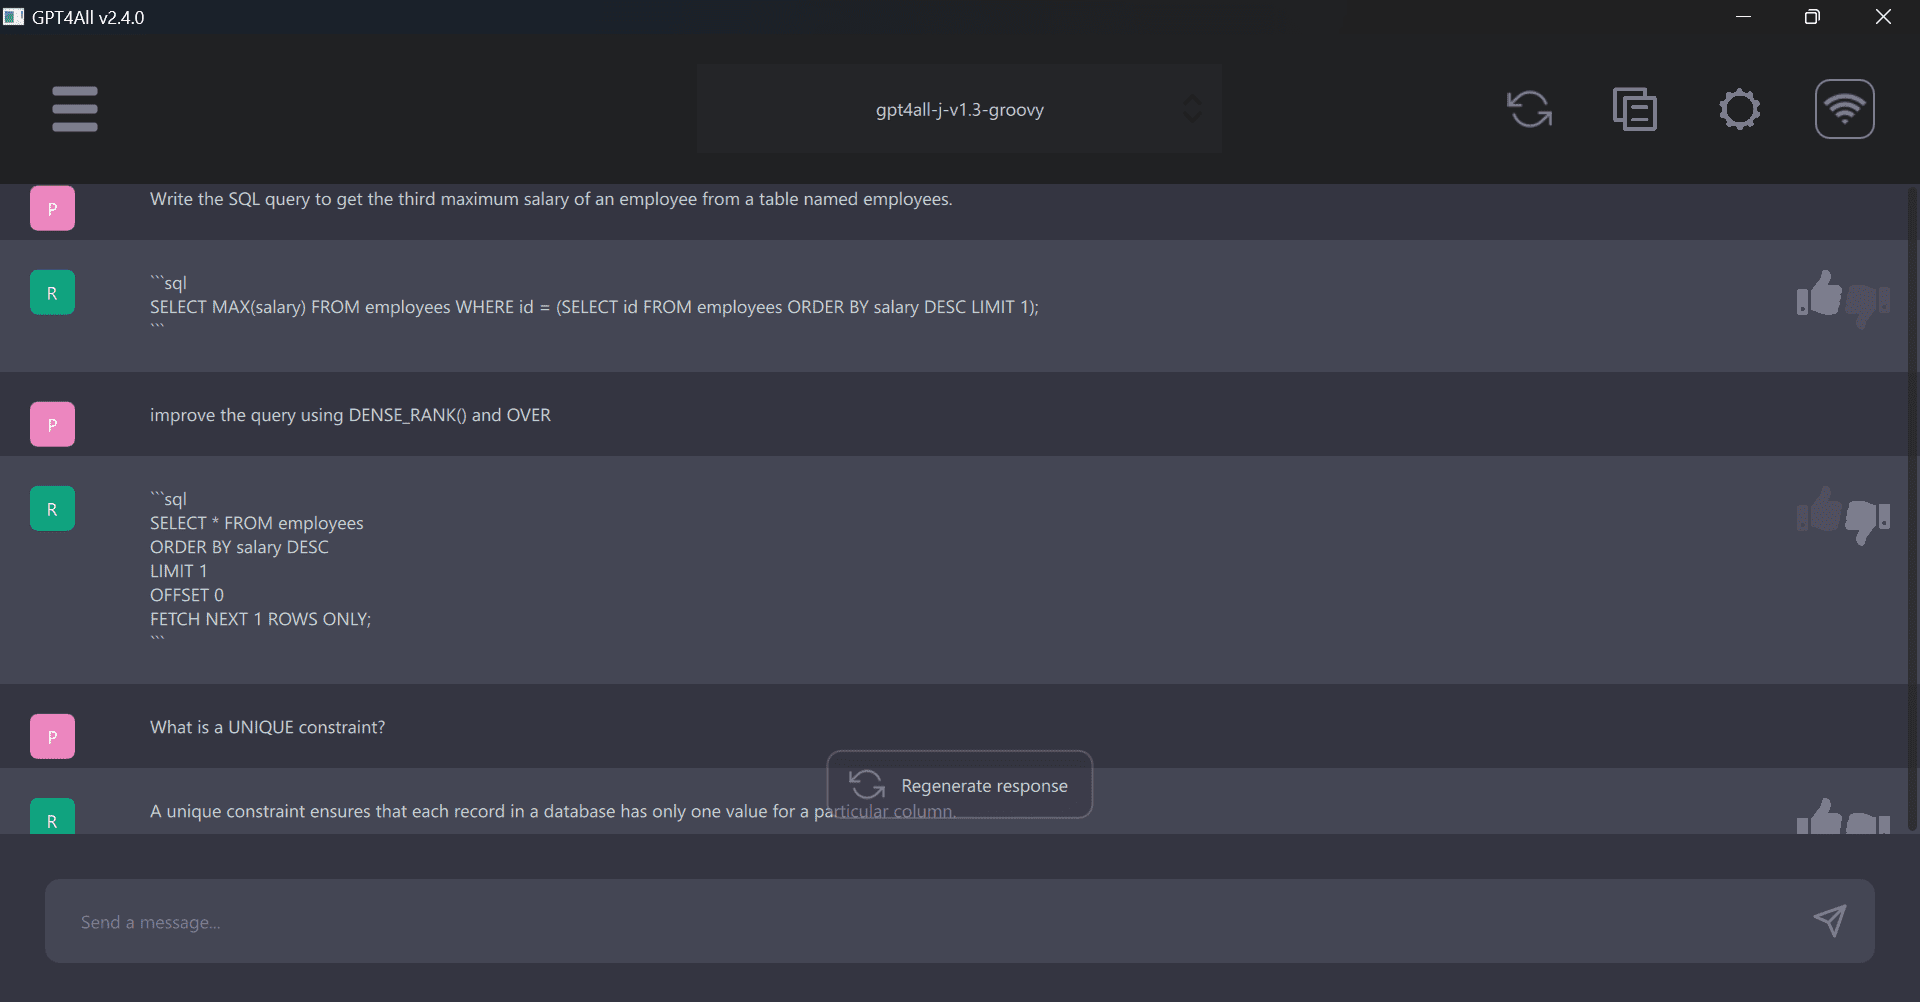This screenshot has height=1002, width=1920.
Task: Click the R avatar beside MAX(salary) response
Action: pyautogui.click(x=52, y=293)
